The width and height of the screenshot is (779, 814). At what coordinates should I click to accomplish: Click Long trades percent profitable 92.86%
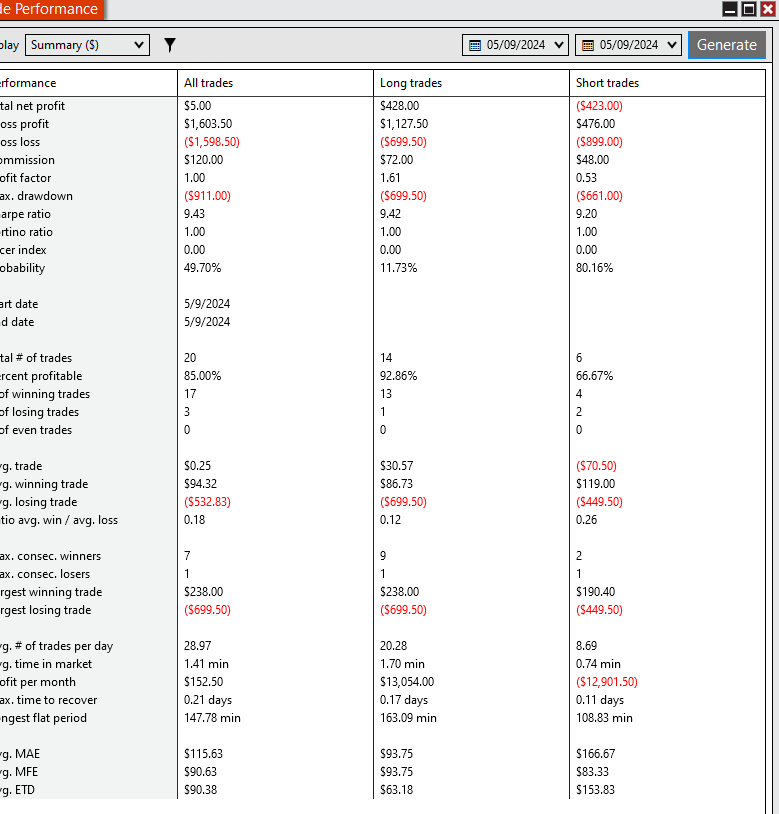coord(399,376)
